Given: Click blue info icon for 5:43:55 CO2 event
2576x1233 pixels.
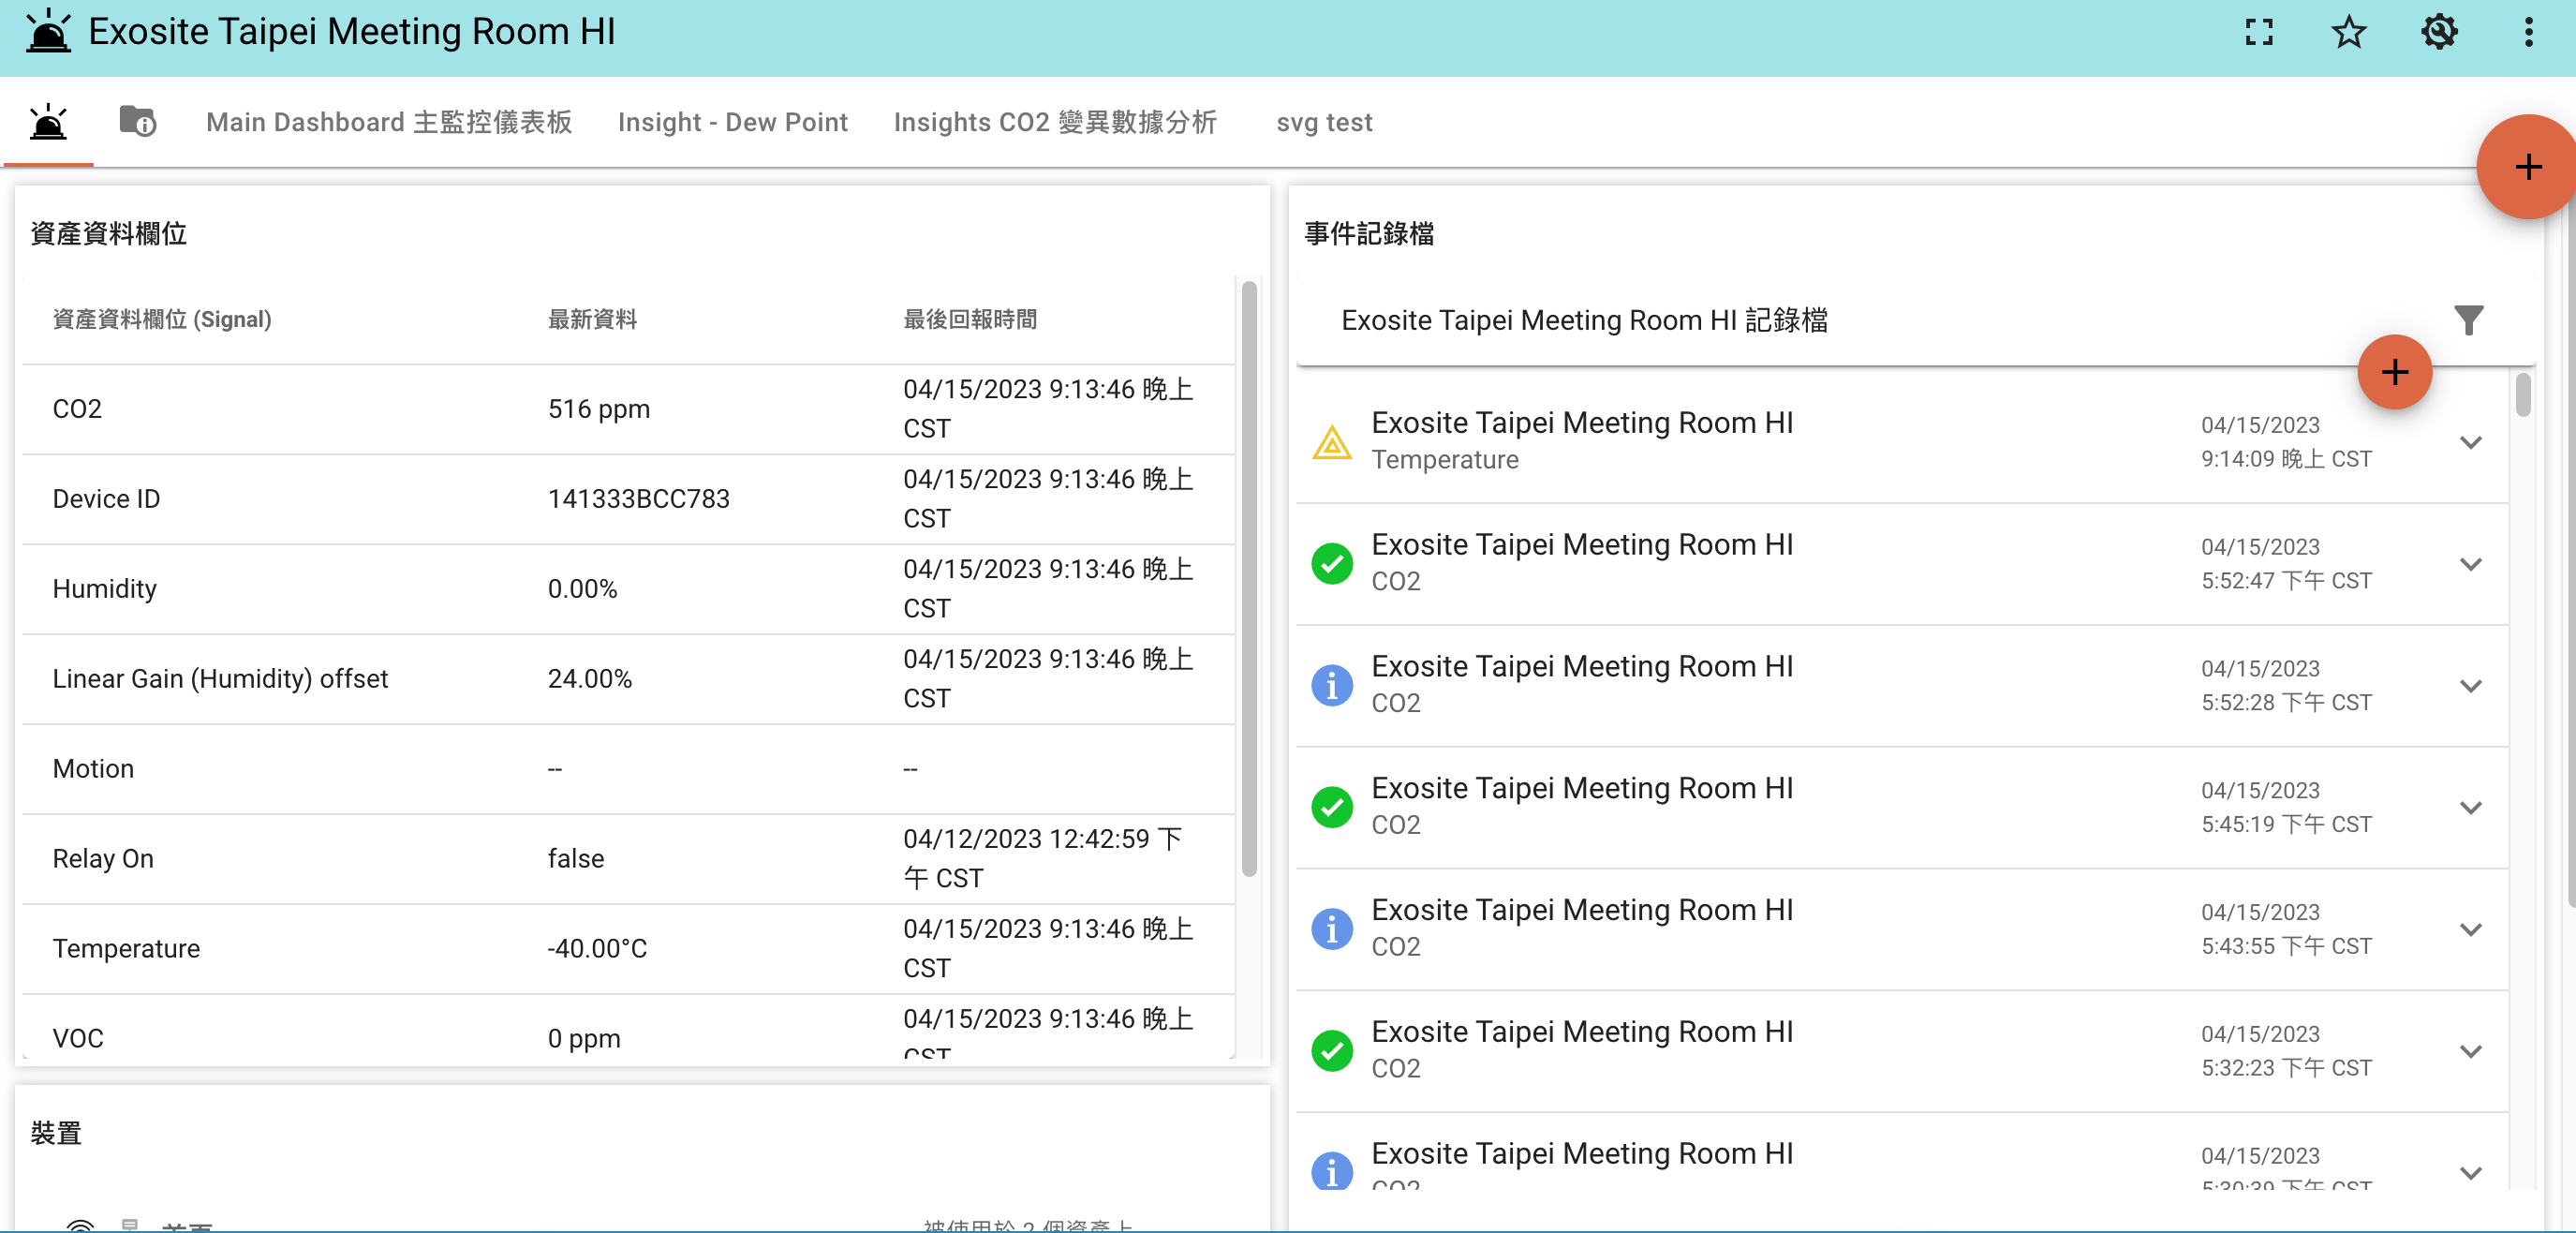Looking at the screenshot, I should 1332,929.
